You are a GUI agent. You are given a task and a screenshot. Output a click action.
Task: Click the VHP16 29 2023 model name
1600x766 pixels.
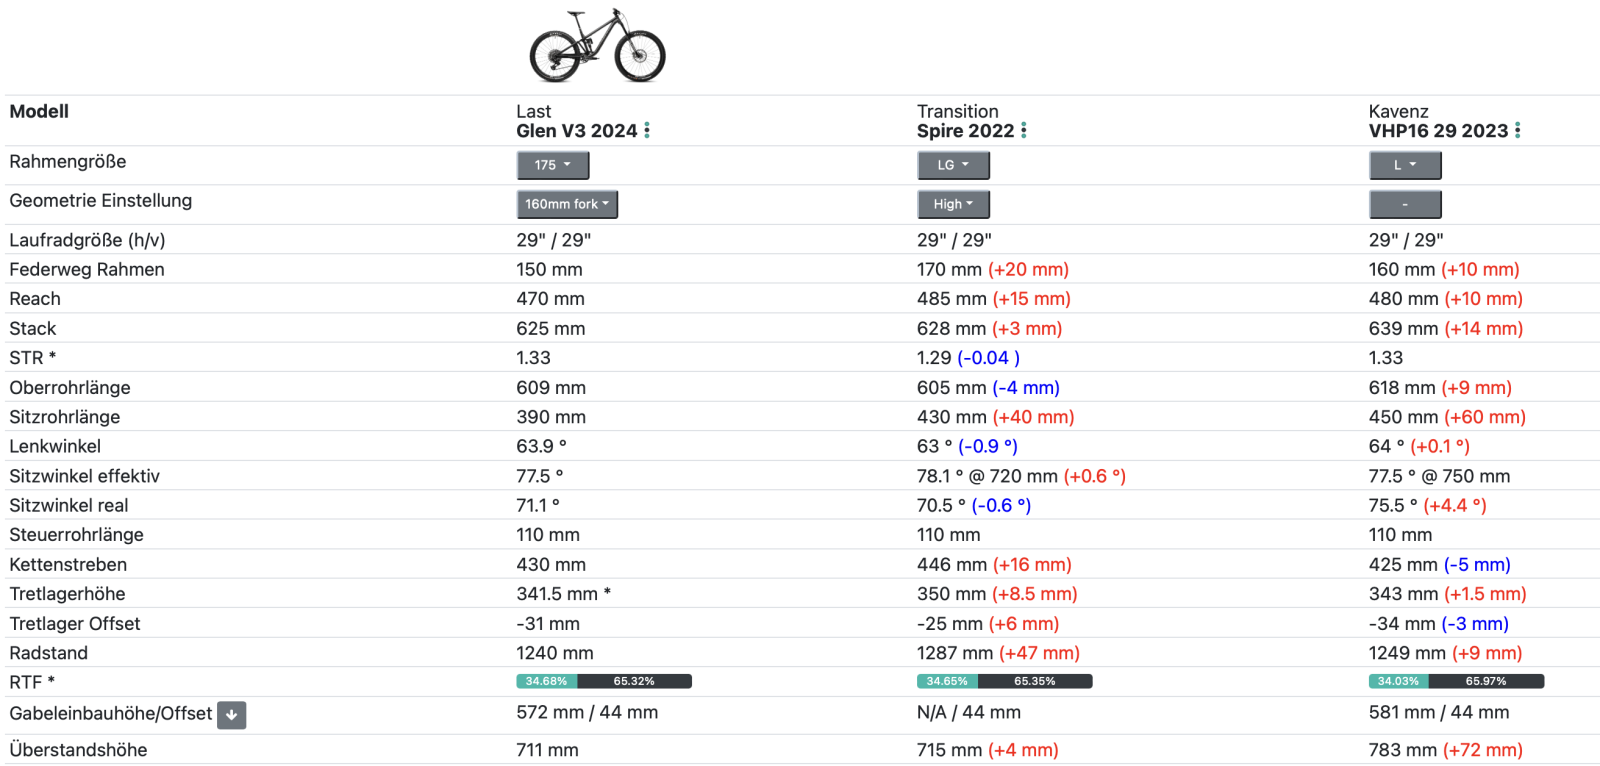coord(1438,131)
